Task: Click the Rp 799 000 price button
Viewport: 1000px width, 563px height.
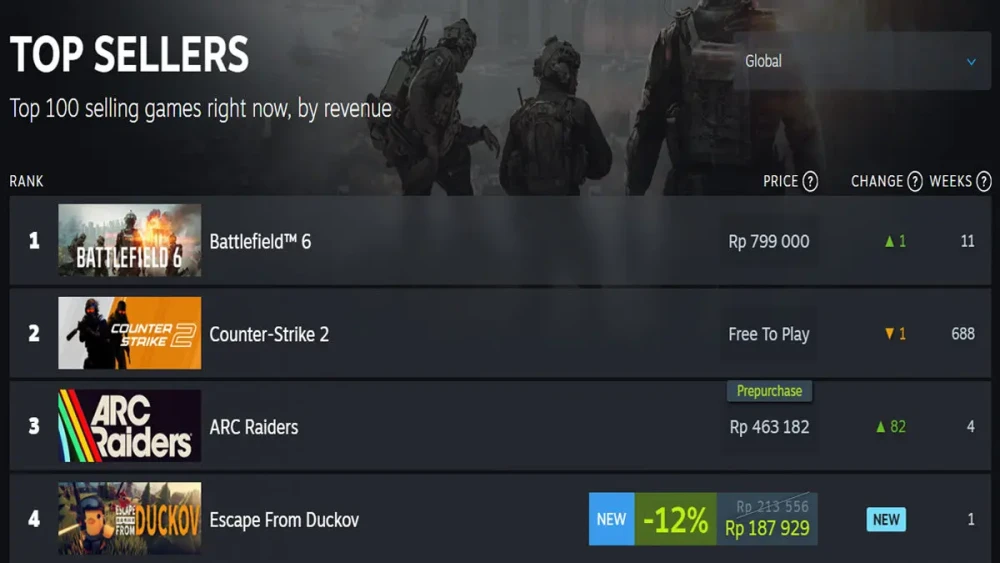Action: click(769, 242)
